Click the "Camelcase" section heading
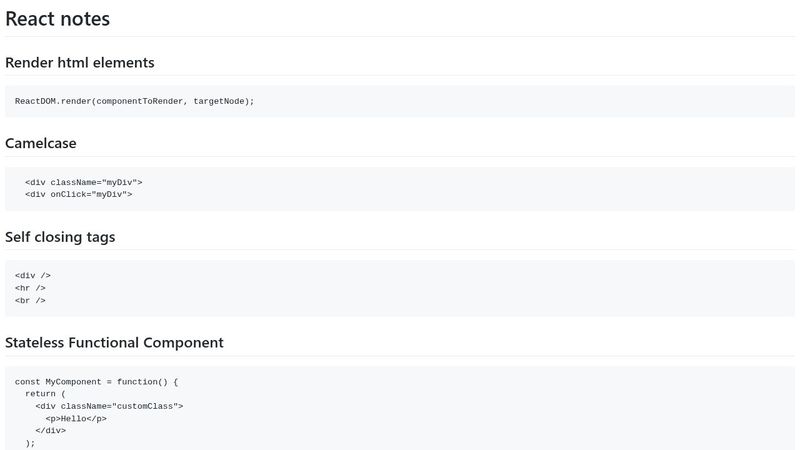 (x=41, y=143)
